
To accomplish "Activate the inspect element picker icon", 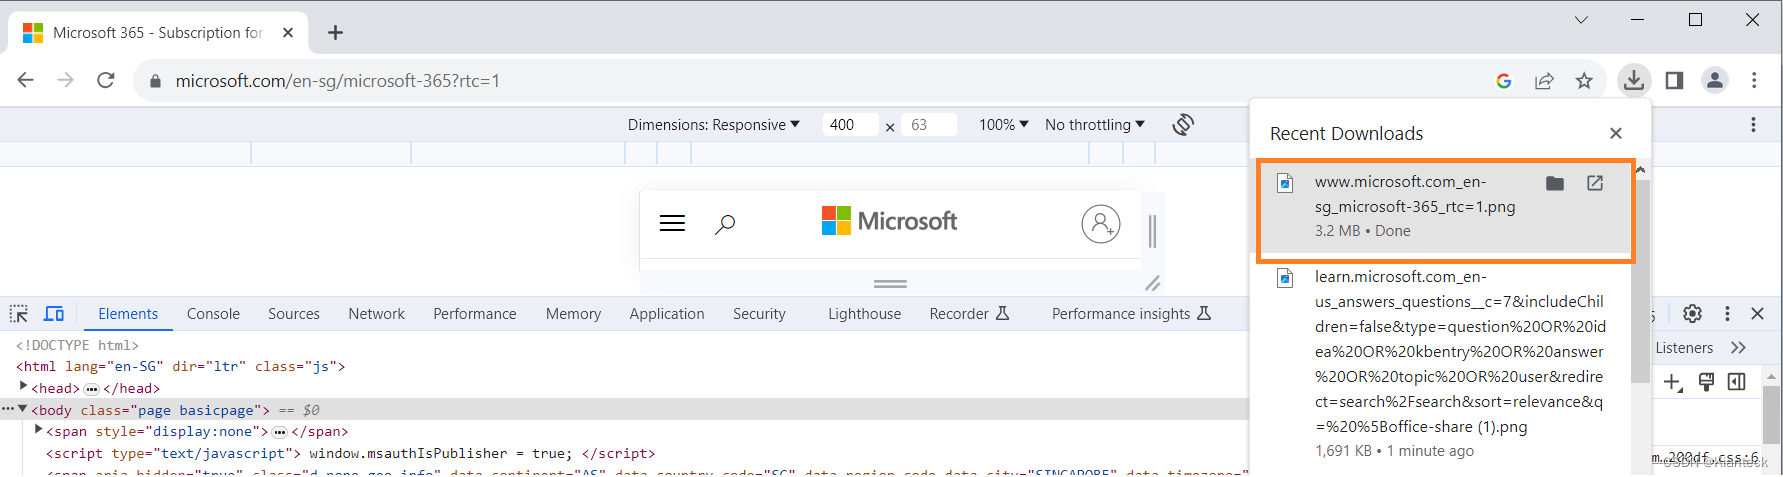I will pyautogui.click(x=19, y=314).
